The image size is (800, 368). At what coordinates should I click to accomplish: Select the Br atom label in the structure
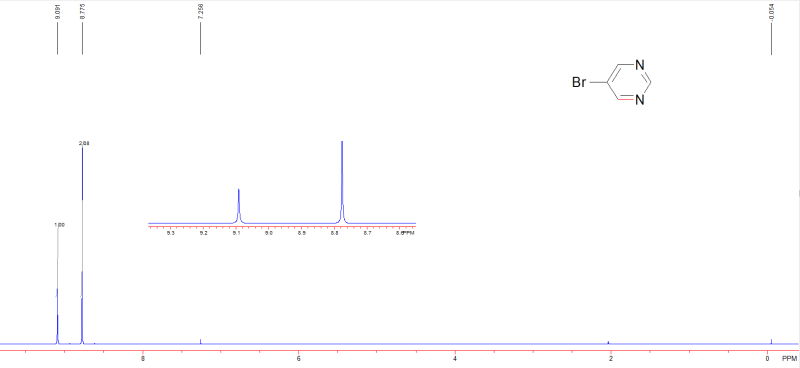[x=579, y=82]
